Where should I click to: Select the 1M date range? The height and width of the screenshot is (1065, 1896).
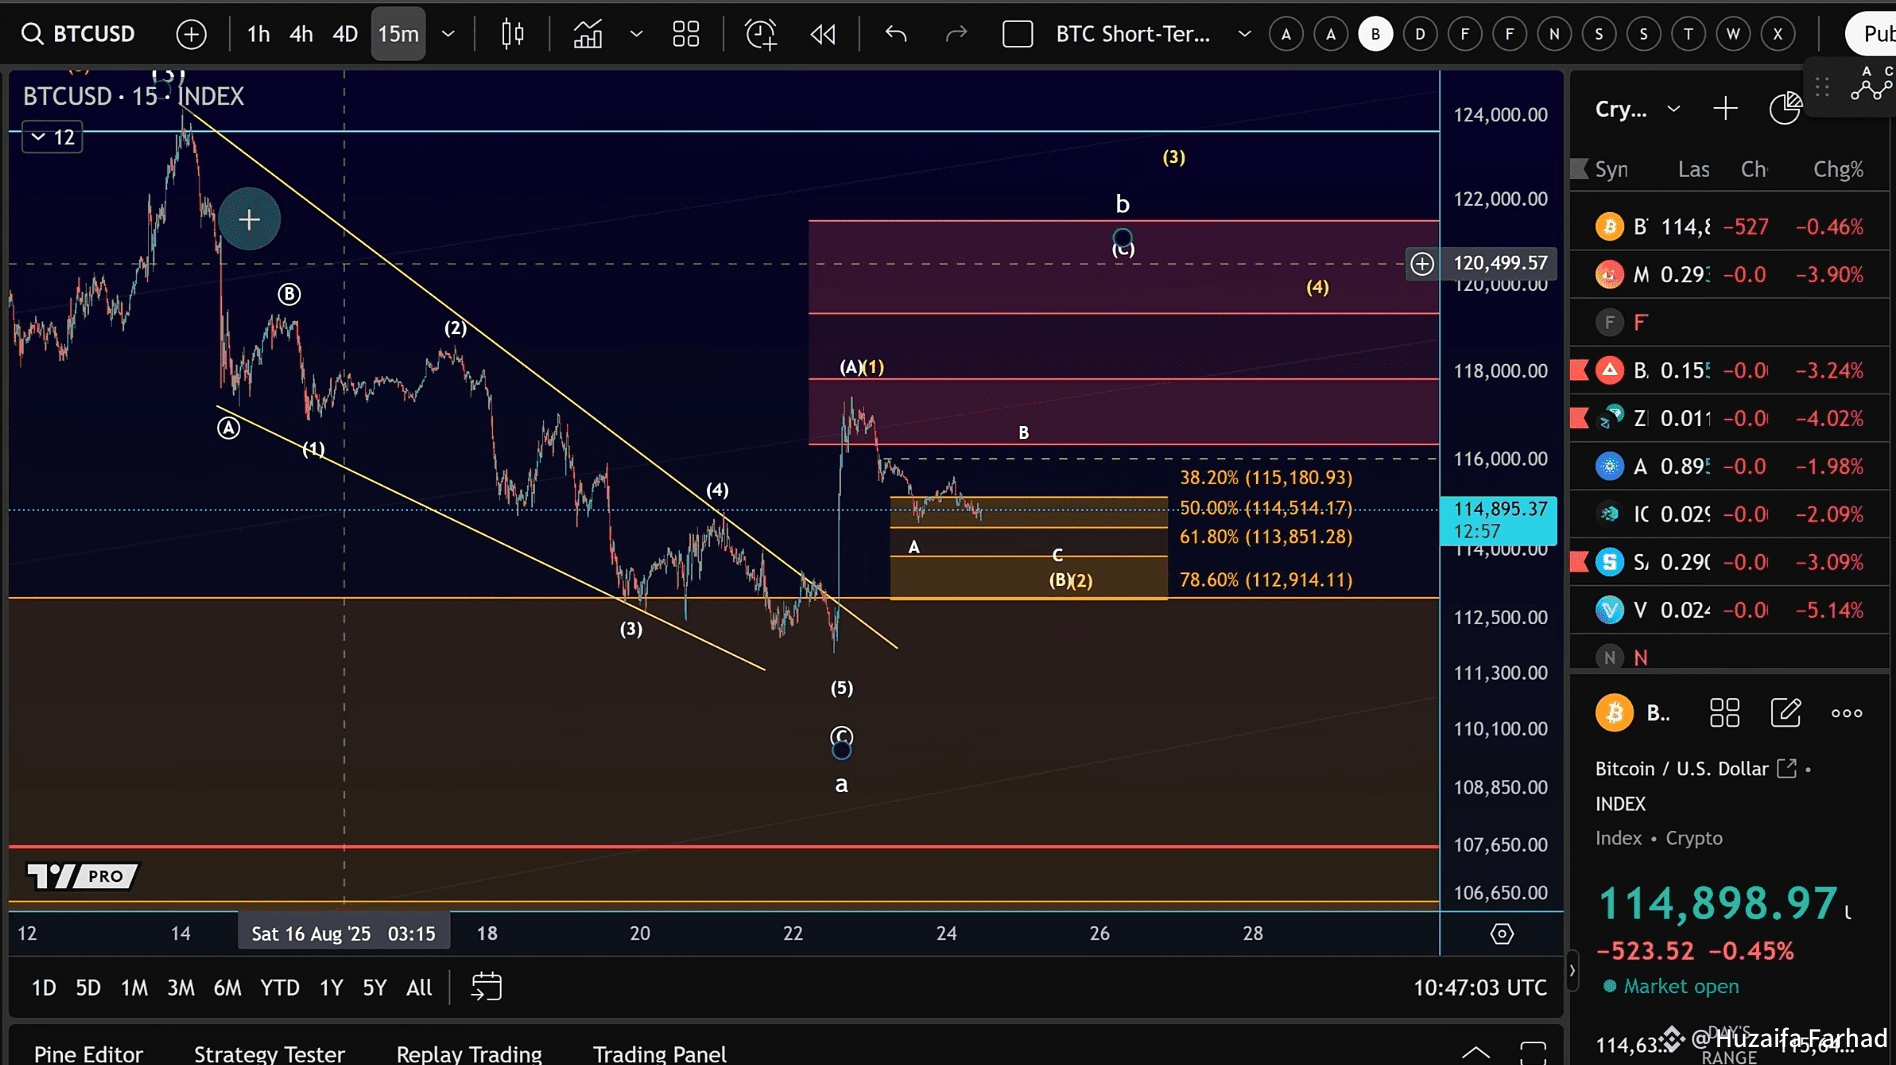click(x=134, y=988)
